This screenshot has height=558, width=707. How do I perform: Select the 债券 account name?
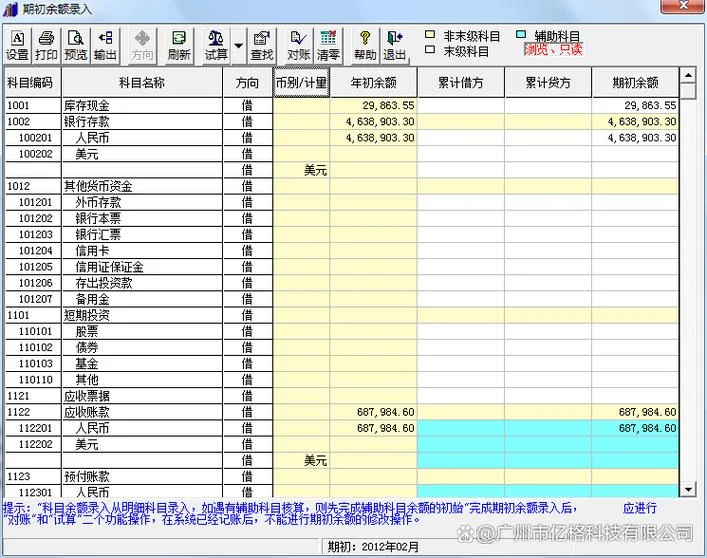87,348
